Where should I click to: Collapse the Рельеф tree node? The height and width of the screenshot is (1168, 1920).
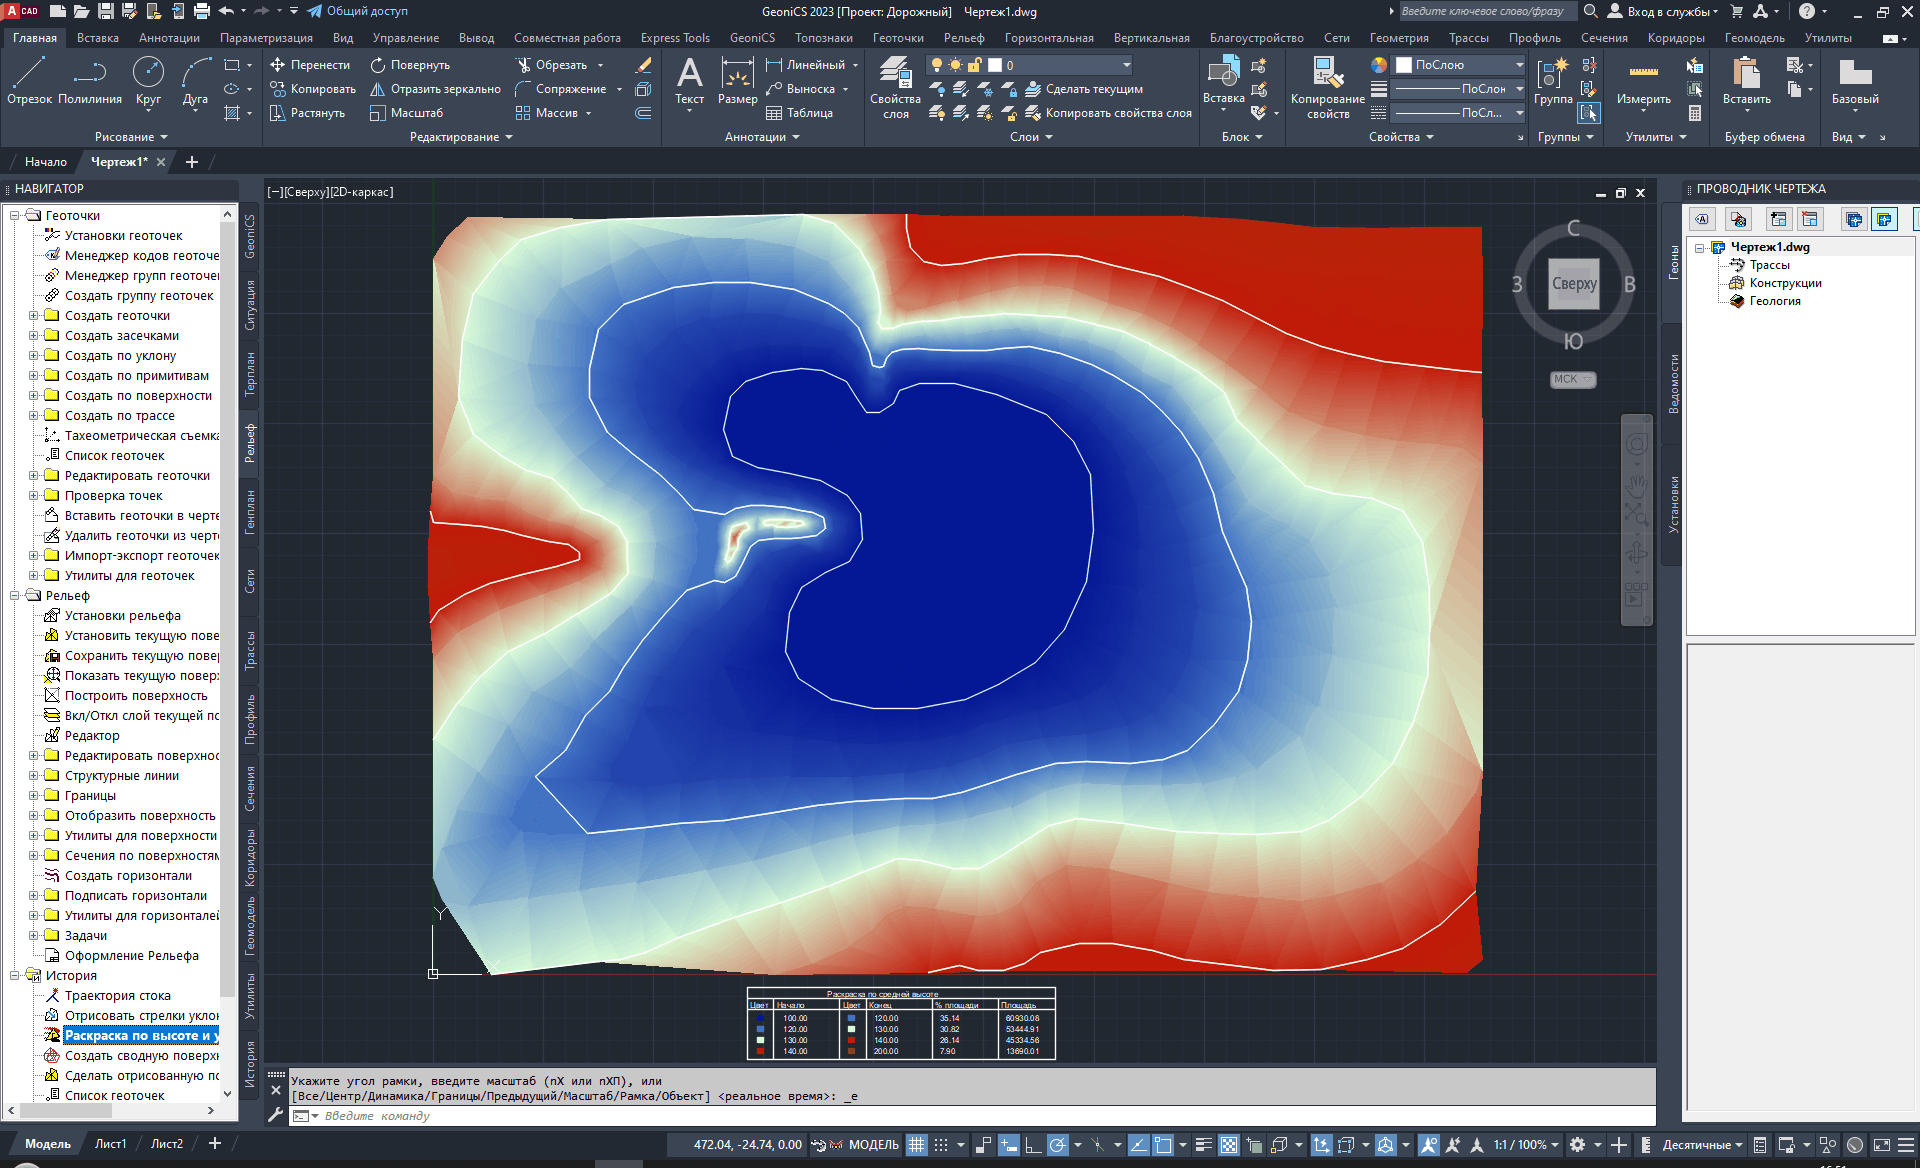(x=16, y=596)
